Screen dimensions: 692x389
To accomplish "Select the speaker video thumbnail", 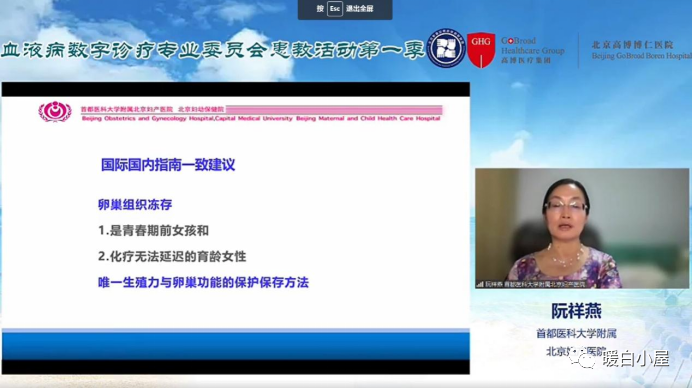I will [x=582, y=228].
